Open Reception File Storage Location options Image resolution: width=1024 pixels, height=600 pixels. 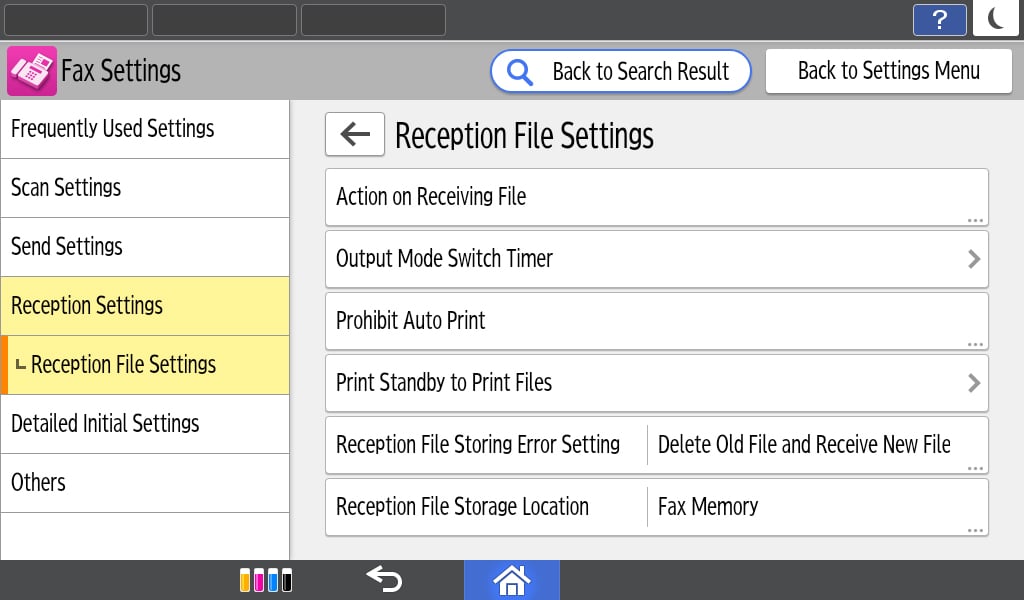click(656, 507)
